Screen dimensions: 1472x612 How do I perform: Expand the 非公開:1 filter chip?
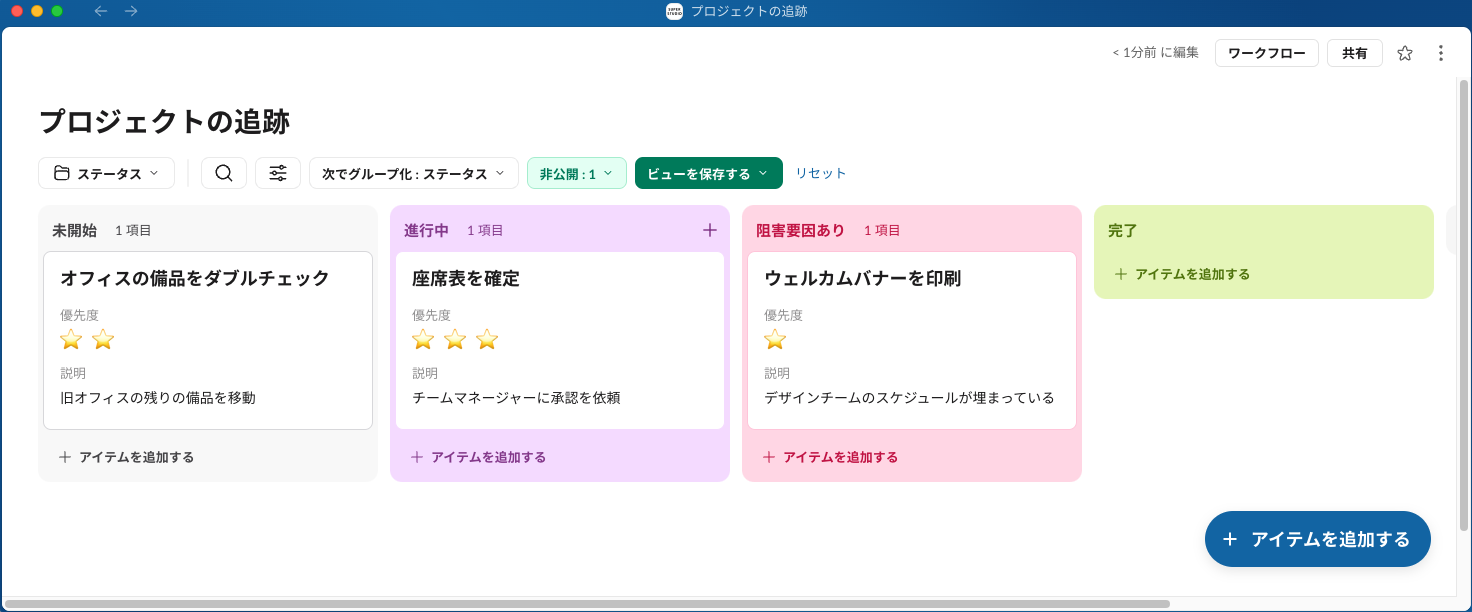tap(577, 172)
